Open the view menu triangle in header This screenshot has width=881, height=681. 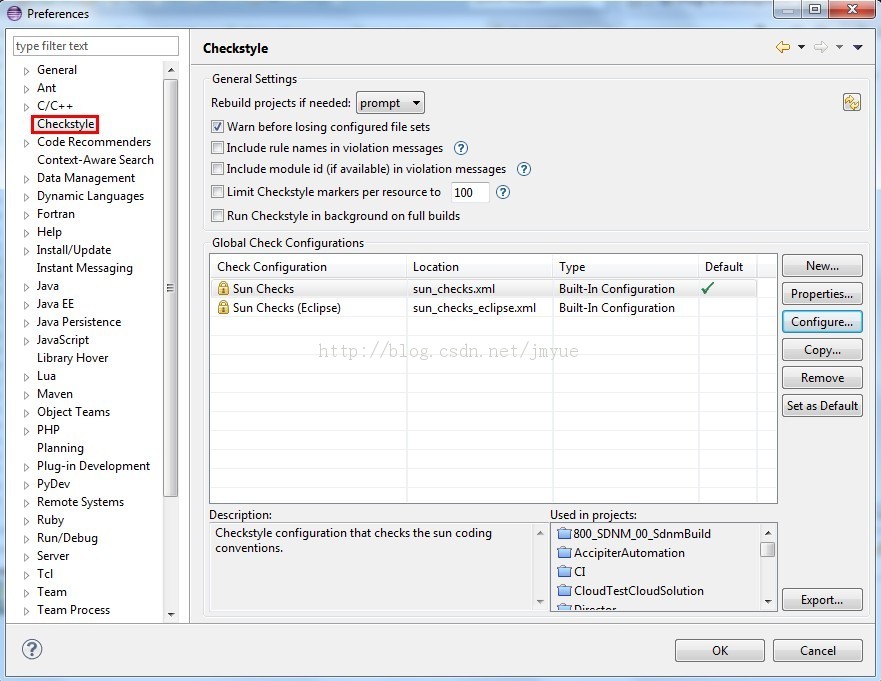point(858,48)
